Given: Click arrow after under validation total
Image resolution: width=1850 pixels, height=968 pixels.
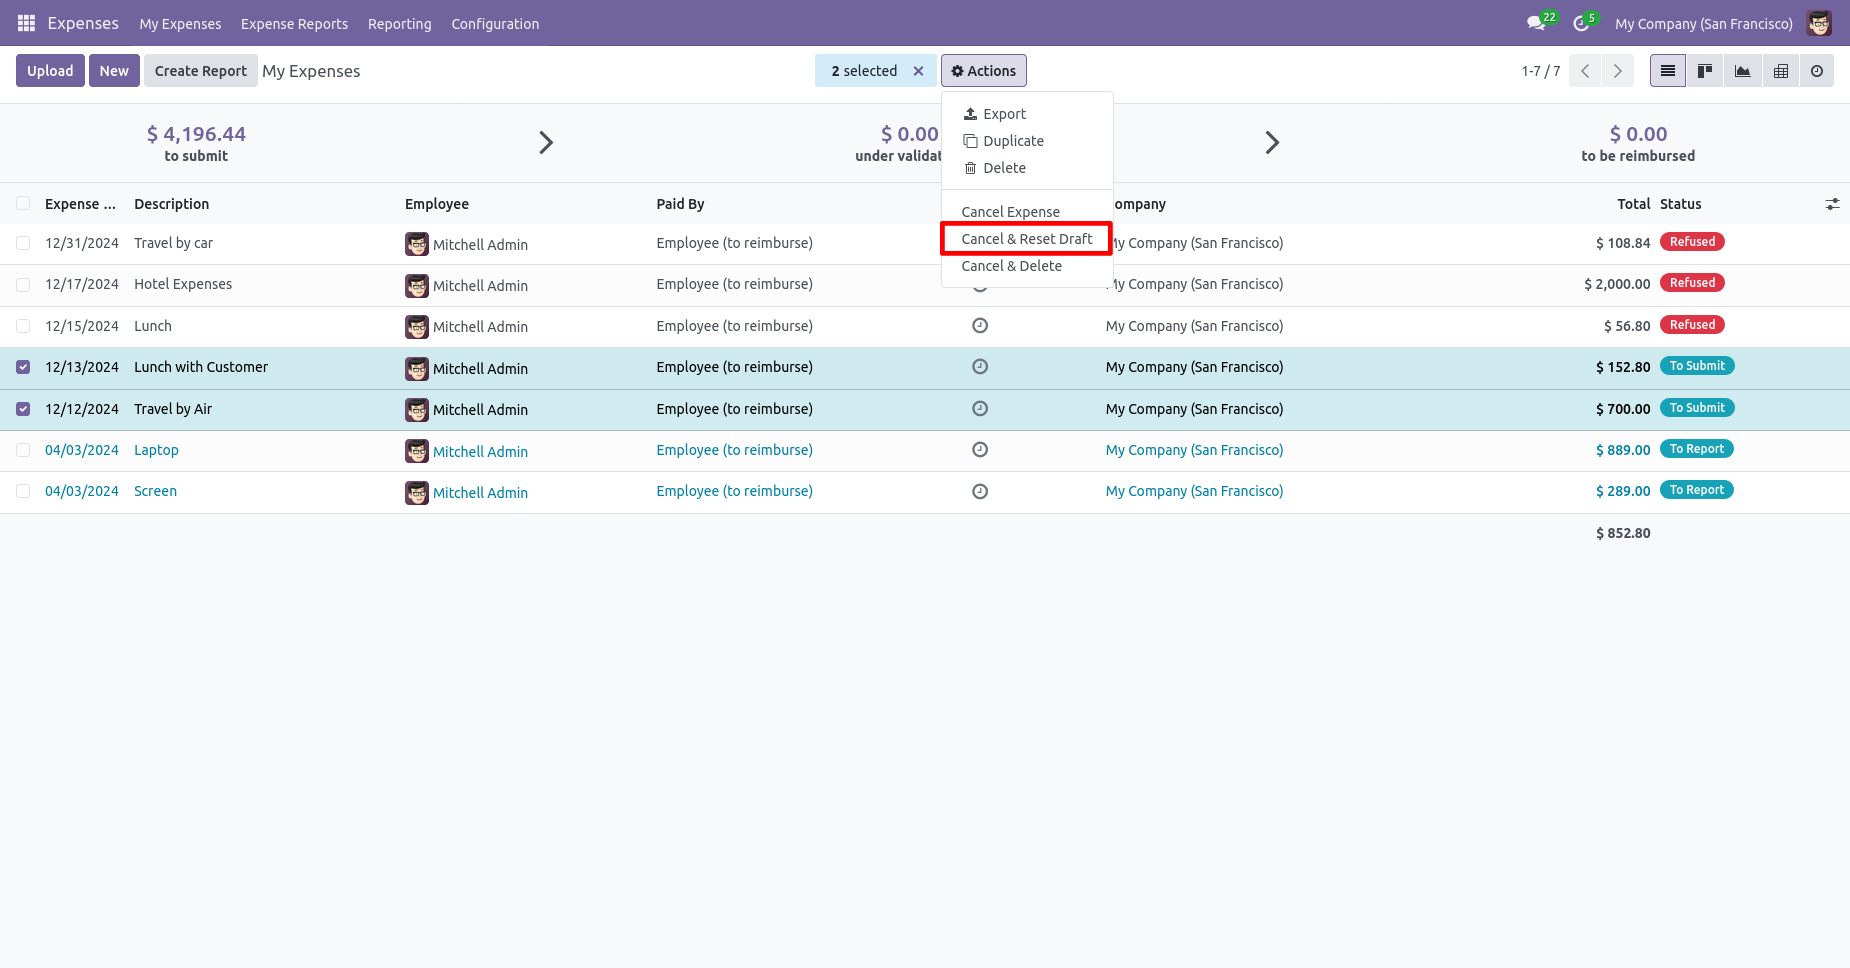Looking at the screenshot, I should [1272, 143].
